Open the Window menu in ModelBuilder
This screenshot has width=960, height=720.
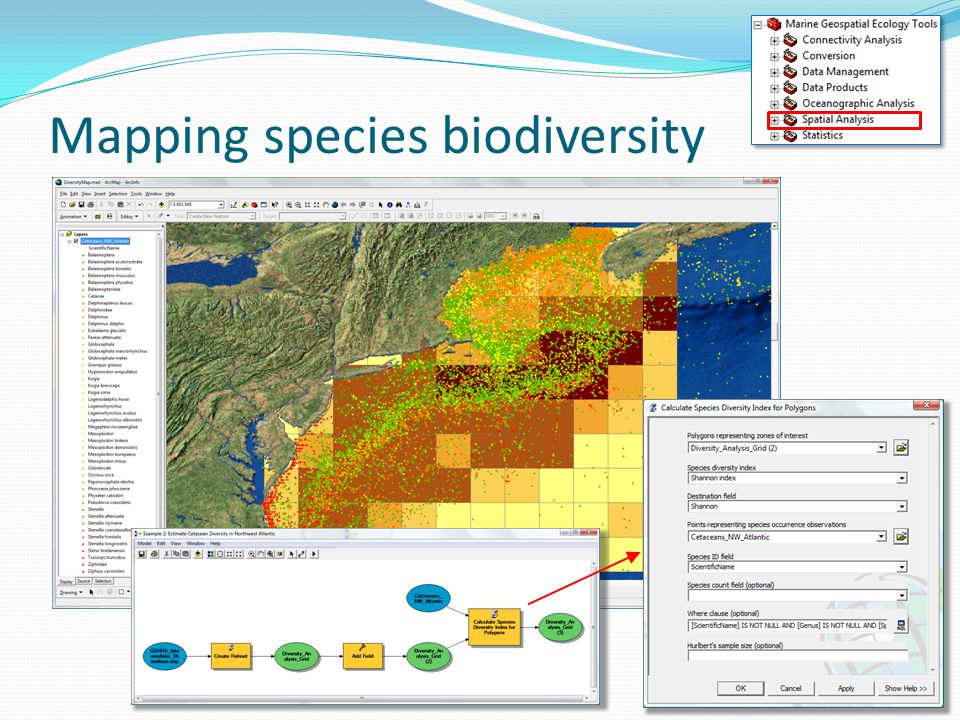point(195,543)
